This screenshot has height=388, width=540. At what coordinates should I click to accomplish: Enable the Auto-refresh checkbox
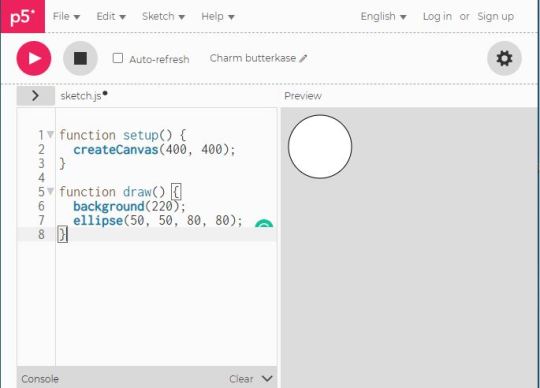[118, 58]
